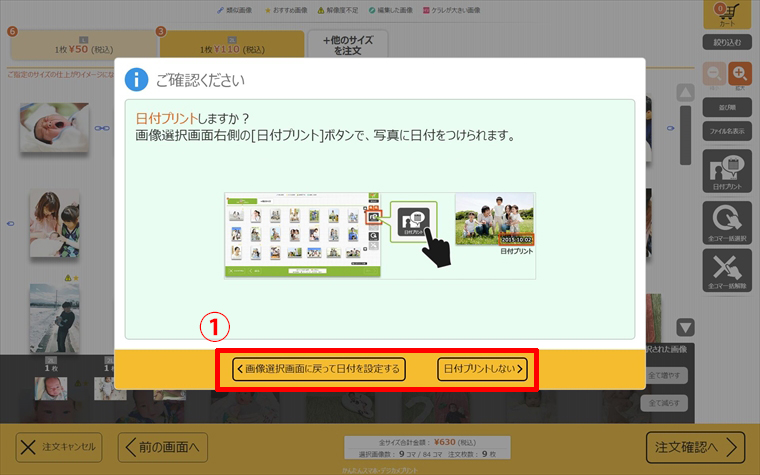760x475 pixels.
Task: Open the 並び順 sort order option
Action: tap(727, 107)
